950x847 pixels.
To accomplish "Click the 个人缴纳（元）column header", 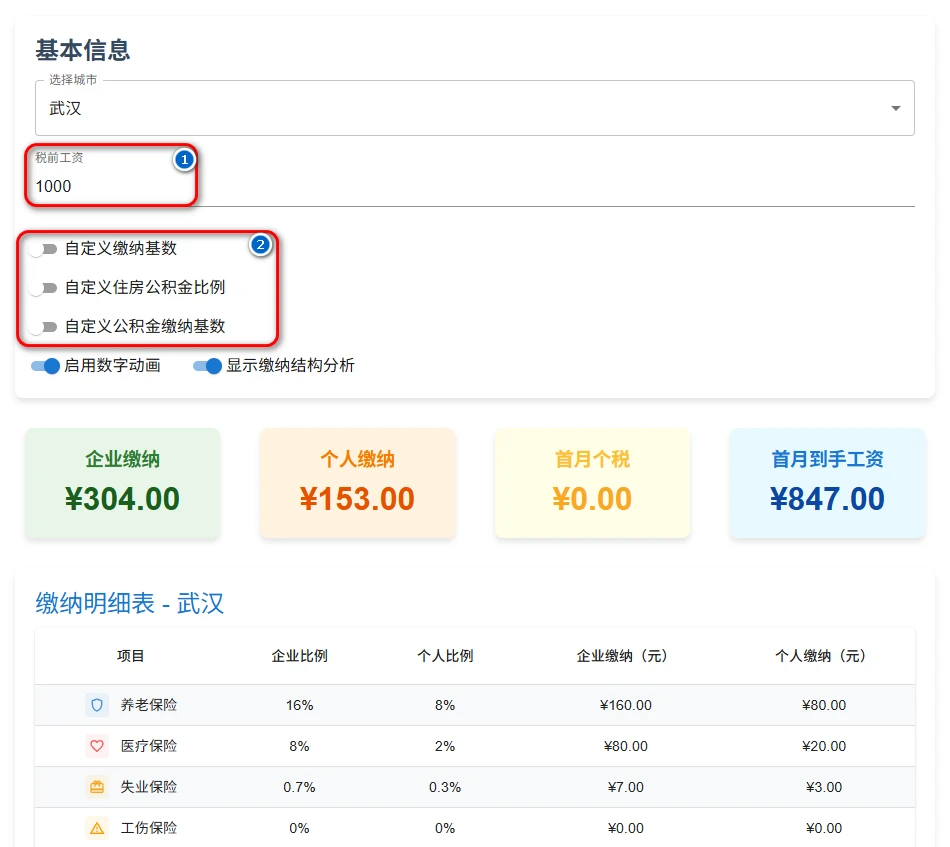I will [823, 656].
